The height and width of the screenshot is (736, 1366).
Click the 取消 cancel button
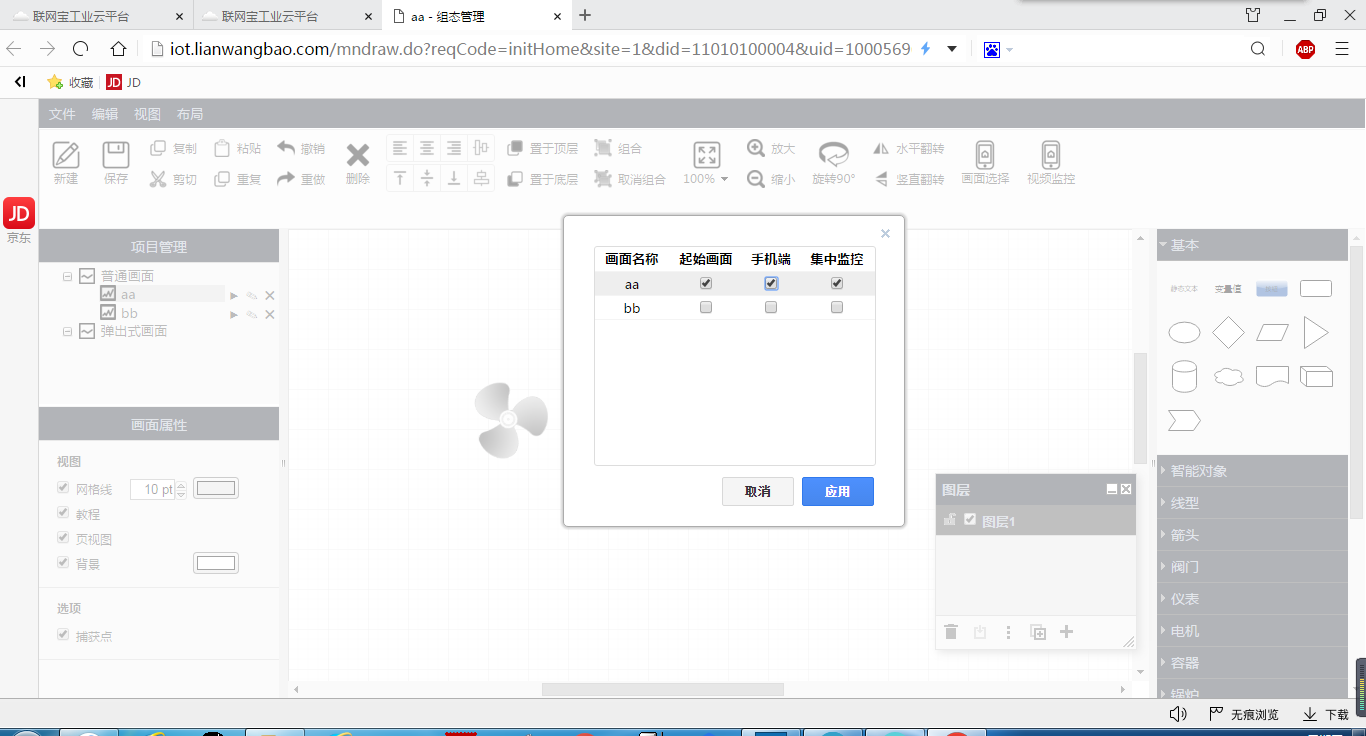[x=758, y=491]
